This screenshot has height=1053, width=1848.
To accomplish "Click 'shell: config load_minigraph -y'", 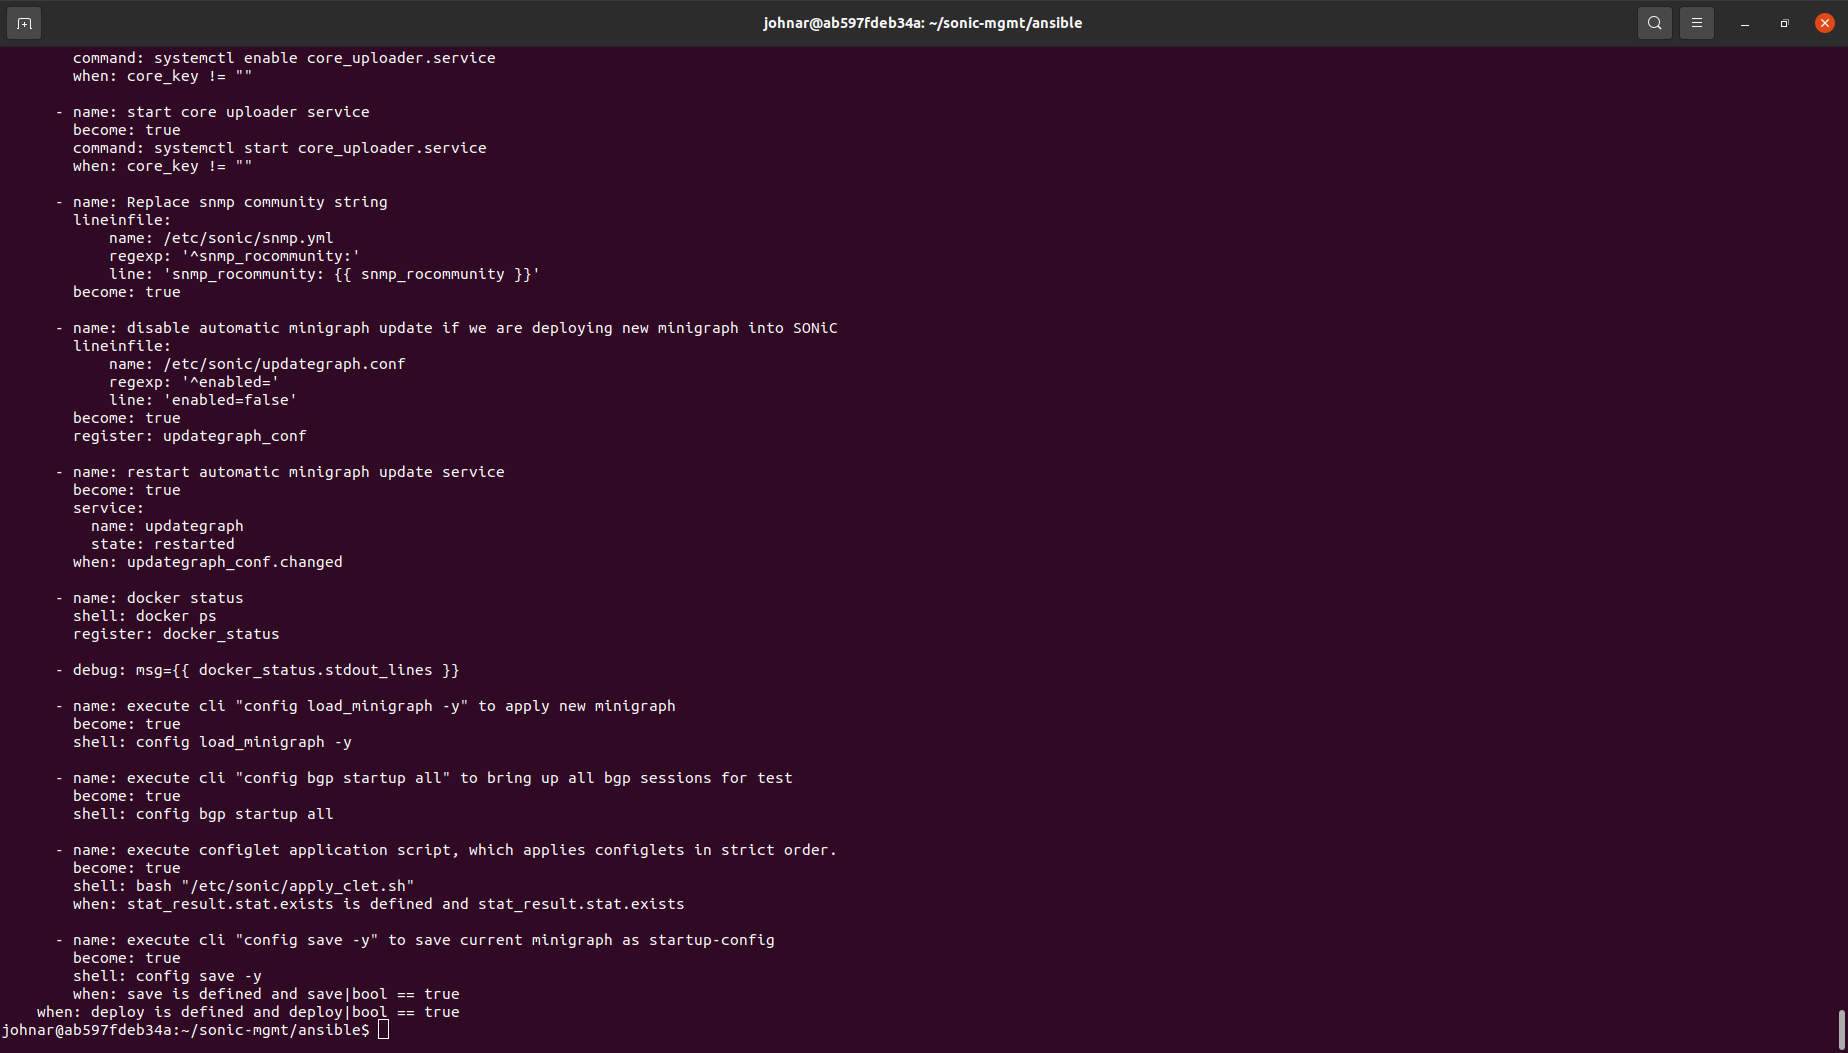I will 212,742.
